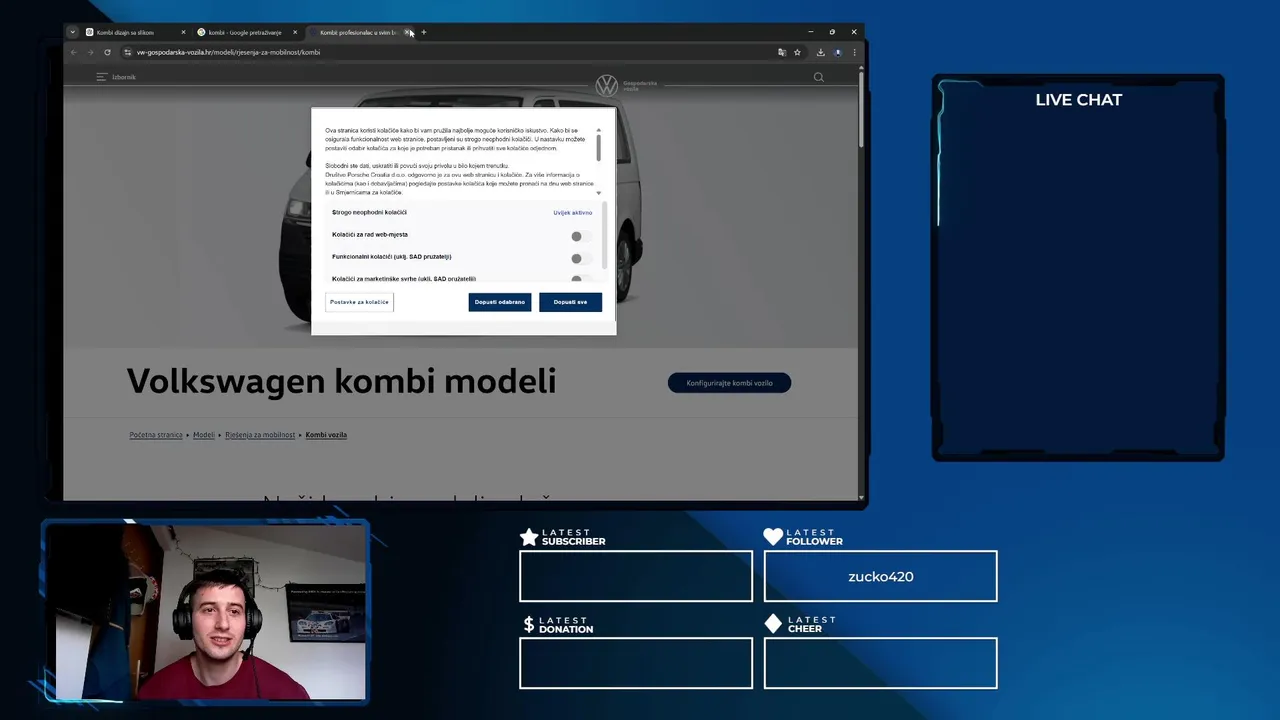Open the Chrome tab search dropdown
Image resolution: width=1280 pixels, height=720 pixels.
72,32
